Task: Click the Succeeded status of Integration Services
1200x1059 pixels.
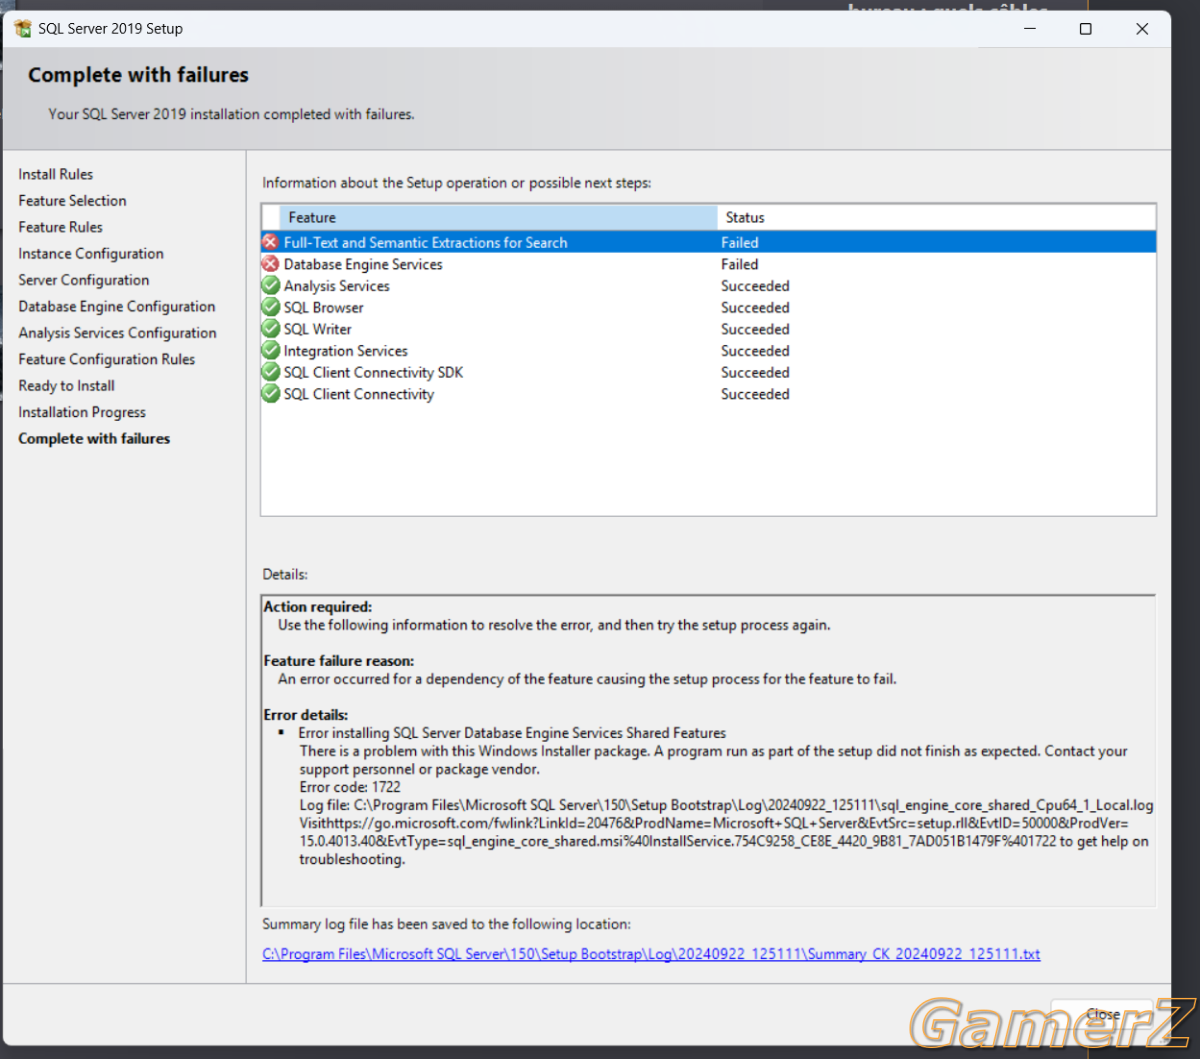Action: (x=755, y=351)
